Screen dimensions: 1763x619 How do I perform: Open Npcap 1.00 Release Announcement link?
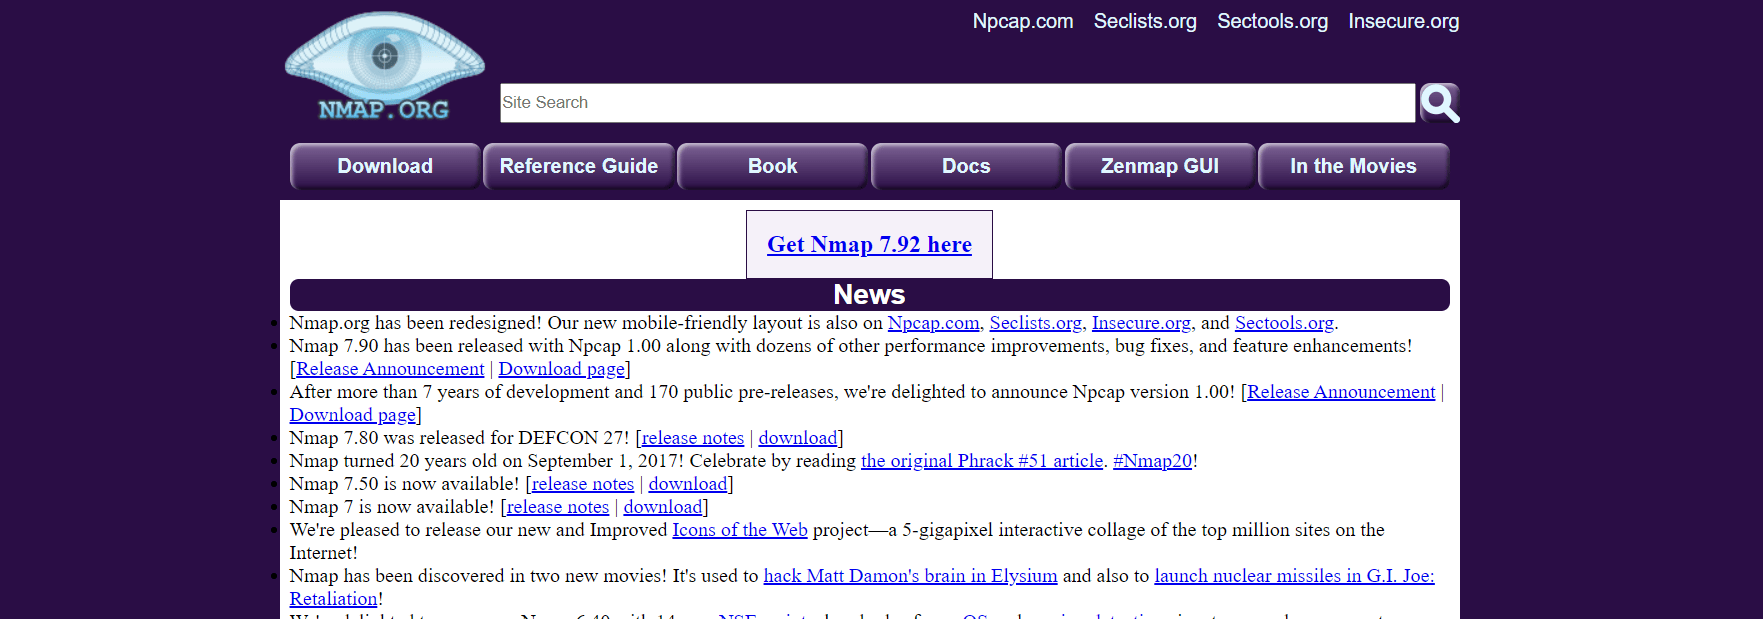tap(1341, 392)
